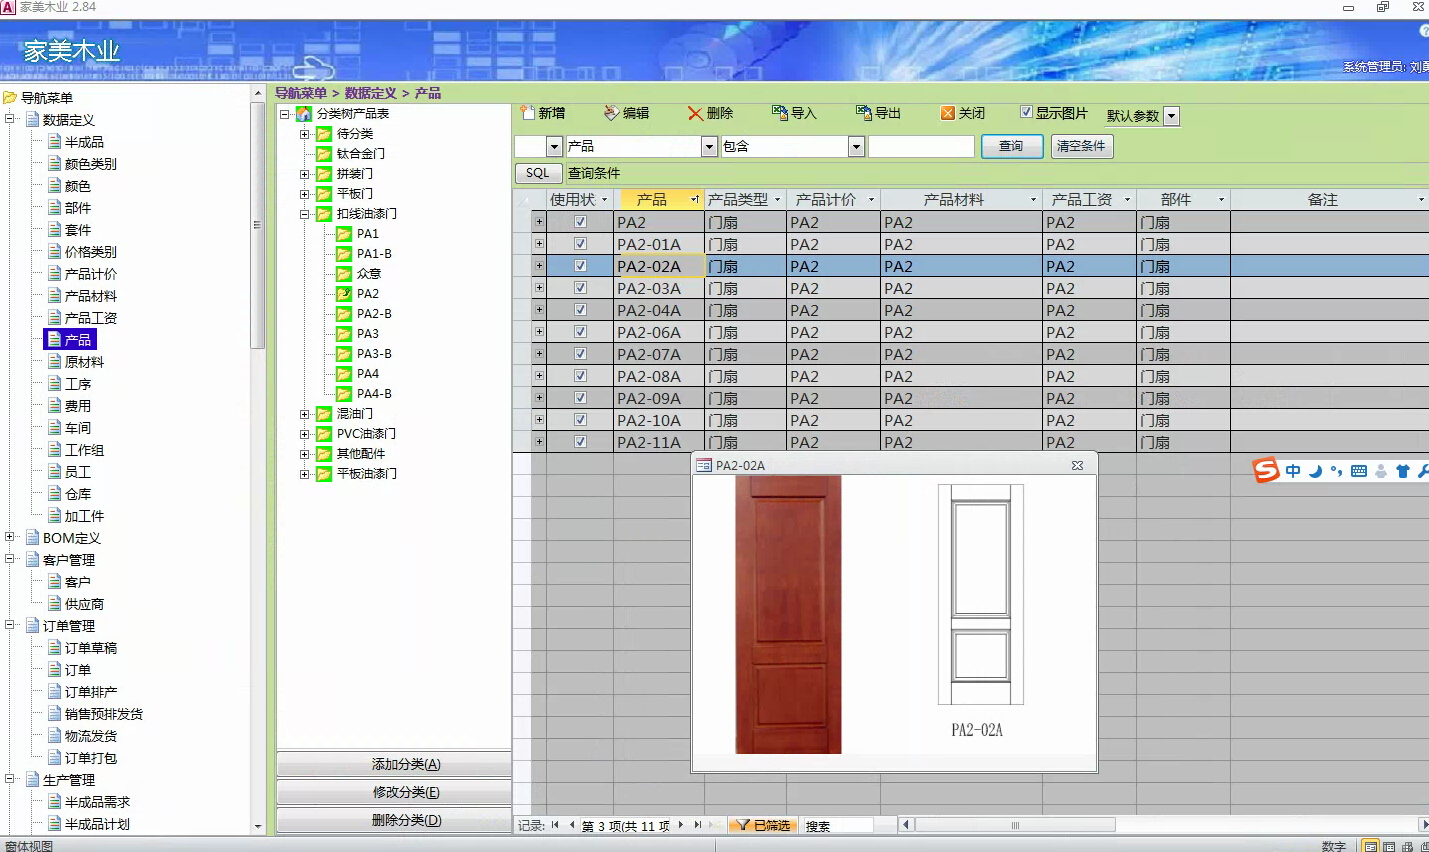Toggle 使用状 checkbox for row PA2-01A
The height and width of the screenshot is (852, 1429).
coord(580,244)
